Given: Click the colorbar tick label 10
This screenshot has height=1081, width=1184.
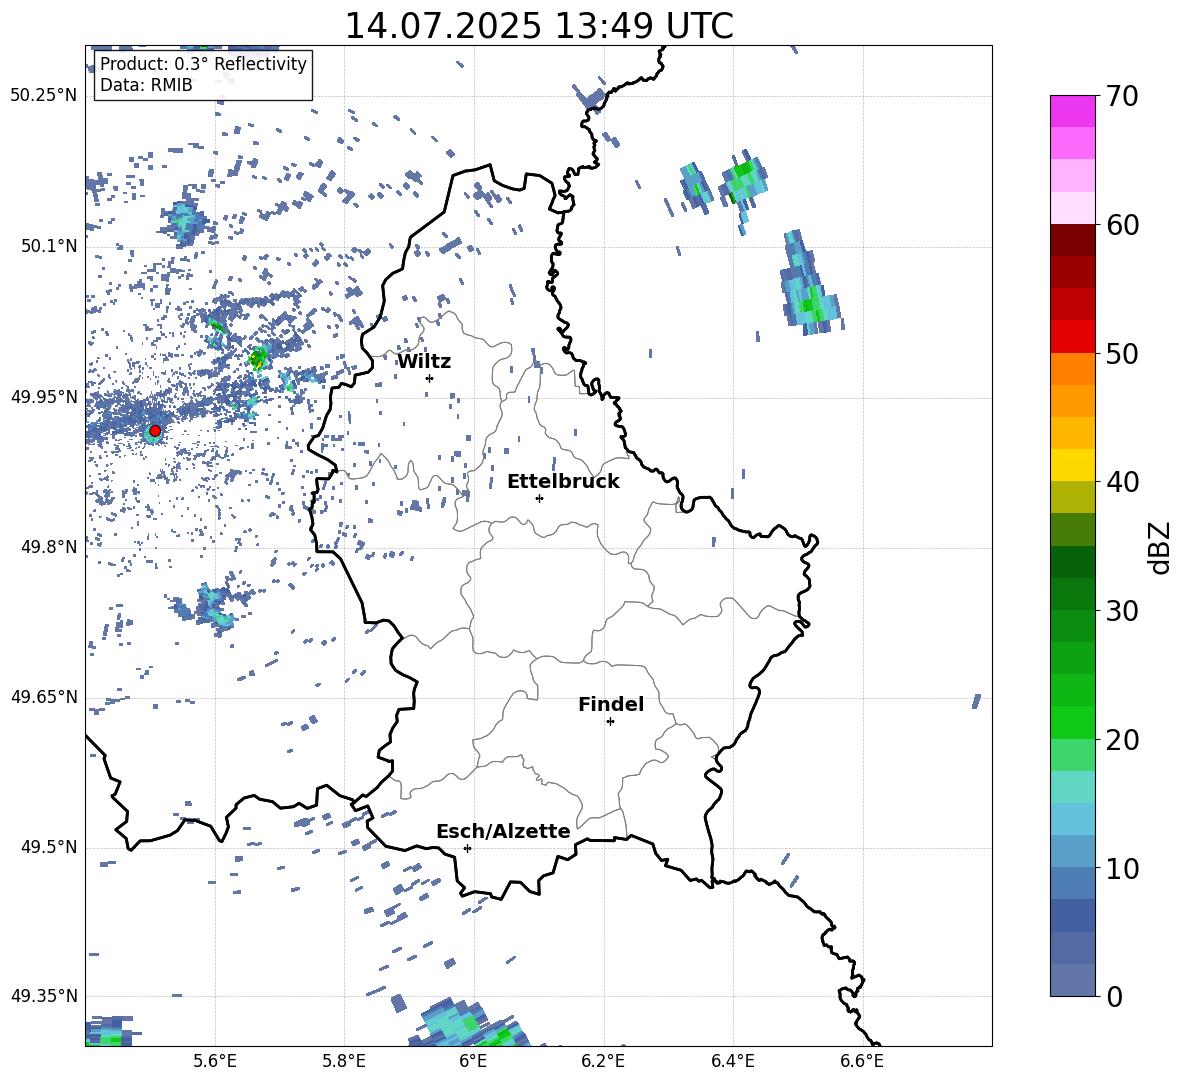Looking at the screenshot, I should (x=1121, y=868).
